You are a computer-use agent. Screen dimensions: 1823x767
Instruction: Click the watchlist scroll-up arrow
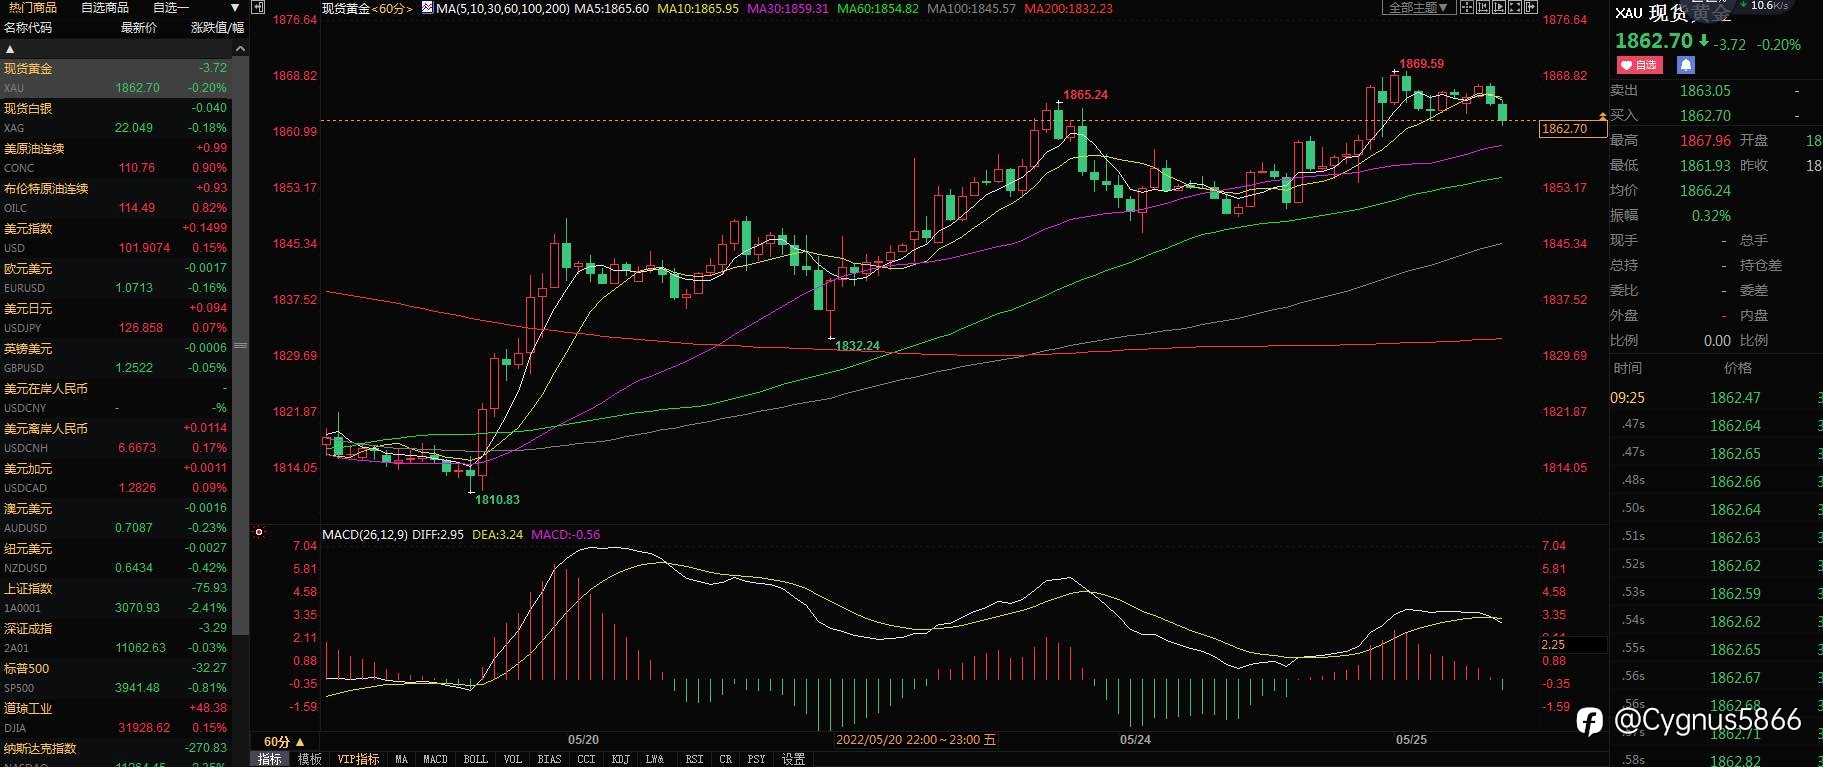point(240,48)
